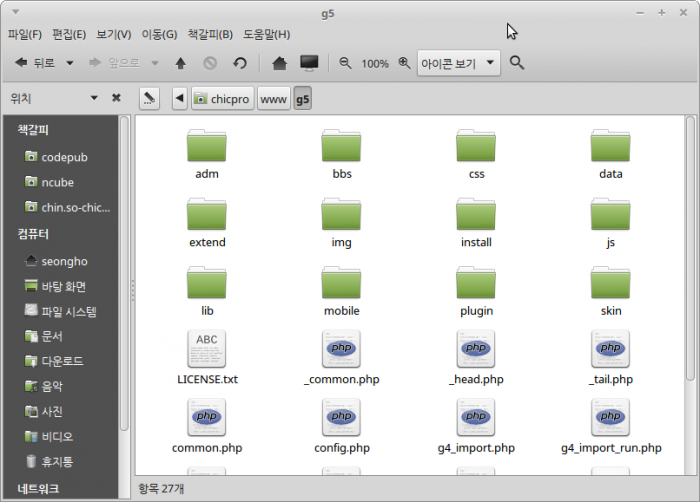The width and height of the screenshot is (700, 502).
Task: Click the zoom out magnifier
Action: [x=345, y=63]
